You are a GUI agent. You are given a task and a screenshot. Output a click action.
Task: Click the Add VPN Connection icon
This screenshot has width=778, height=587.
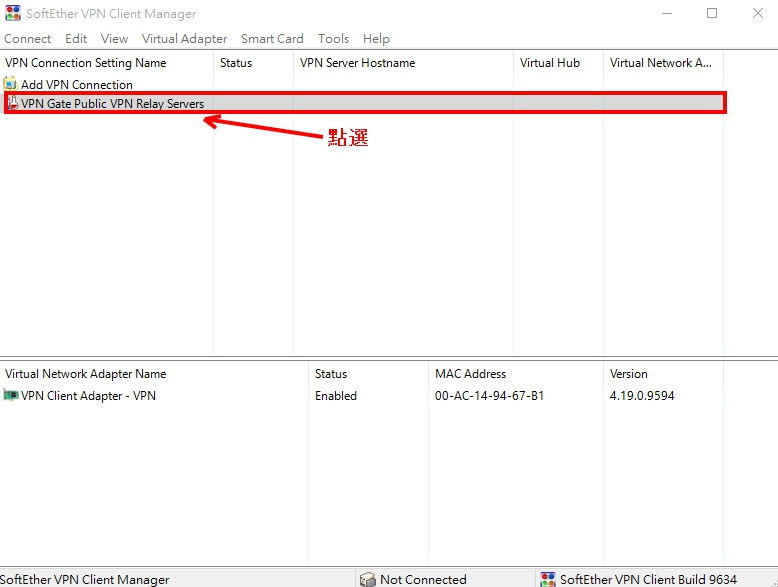(x=10, y=84)
